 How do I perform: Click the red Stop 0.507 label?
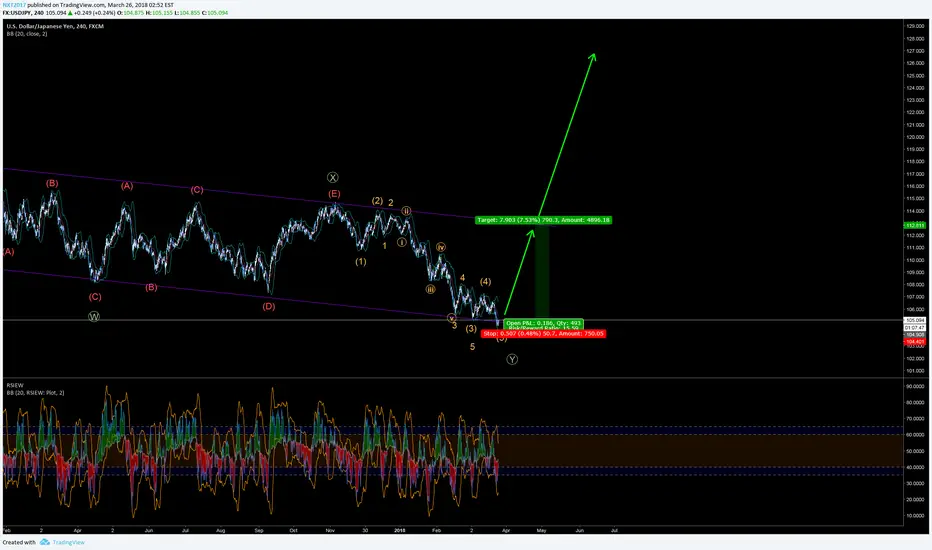(543, 334)
